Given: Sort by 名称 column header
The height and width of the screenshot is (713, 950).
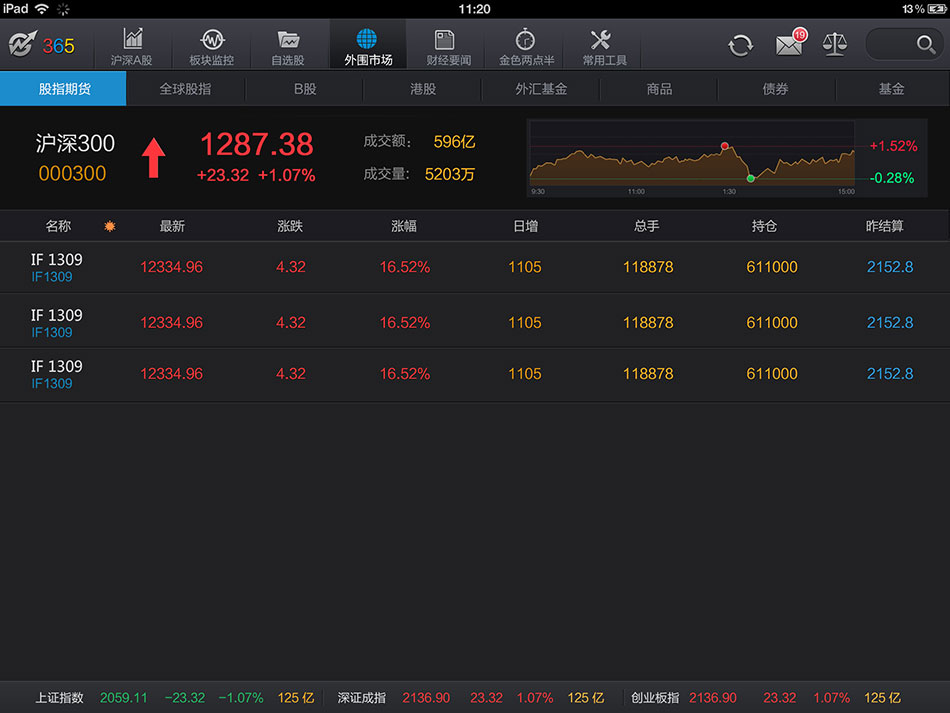Looking at the screenshot, I should (58, 226).
